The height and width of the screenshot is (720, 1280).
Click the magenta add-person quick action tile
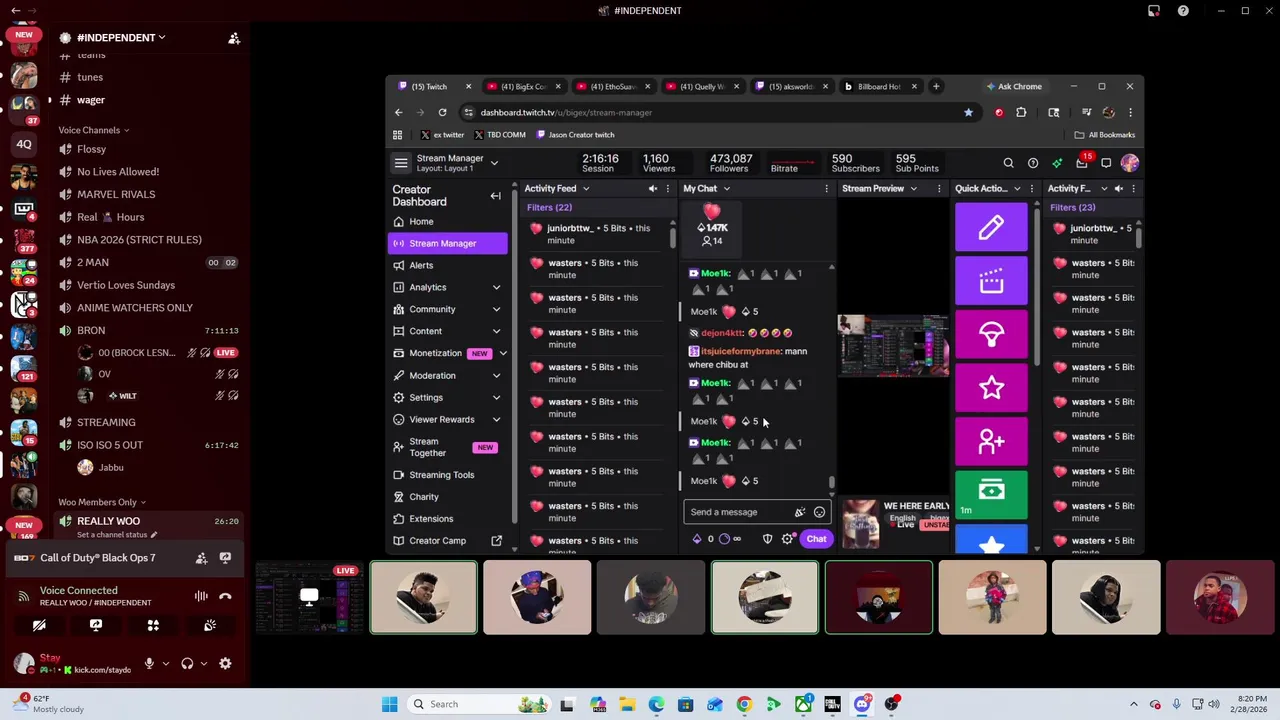tap(991, 441)
